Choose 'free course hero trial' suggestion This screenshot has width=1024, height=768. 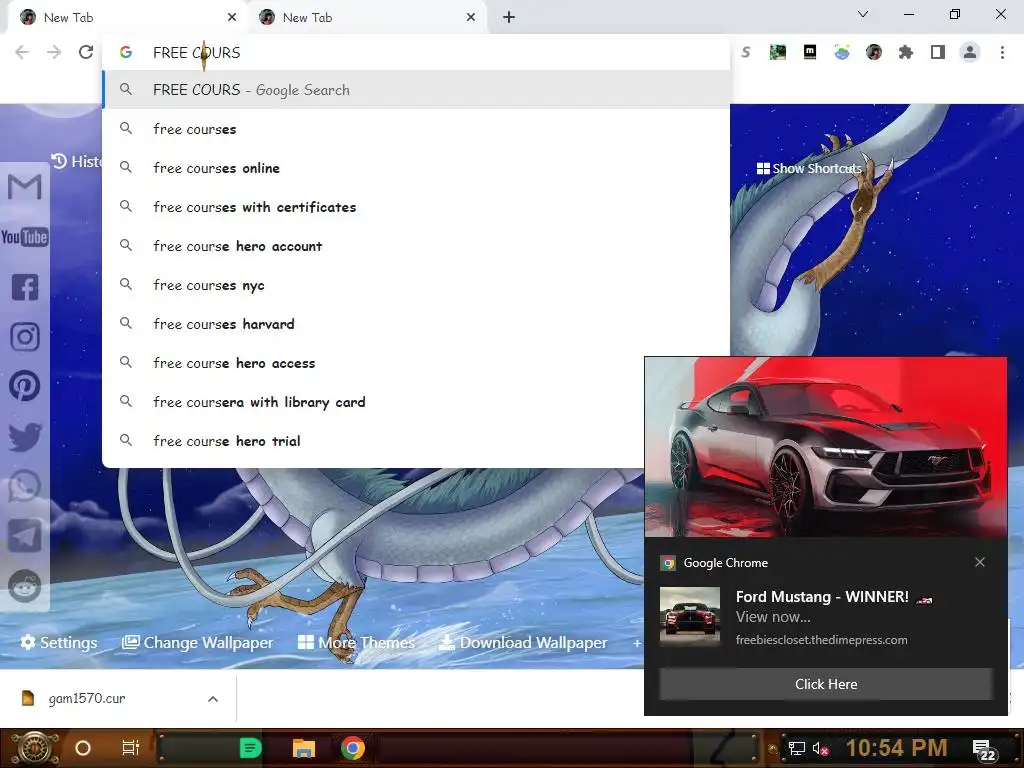point(373,441)
